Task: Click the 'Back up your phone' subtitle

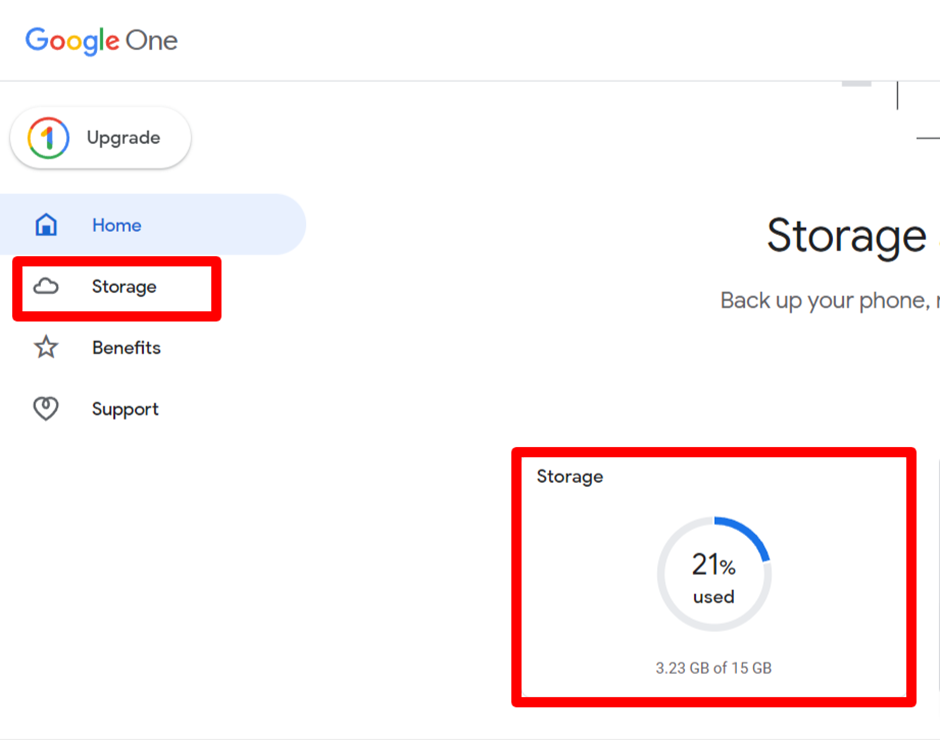Action: [828, 301]
